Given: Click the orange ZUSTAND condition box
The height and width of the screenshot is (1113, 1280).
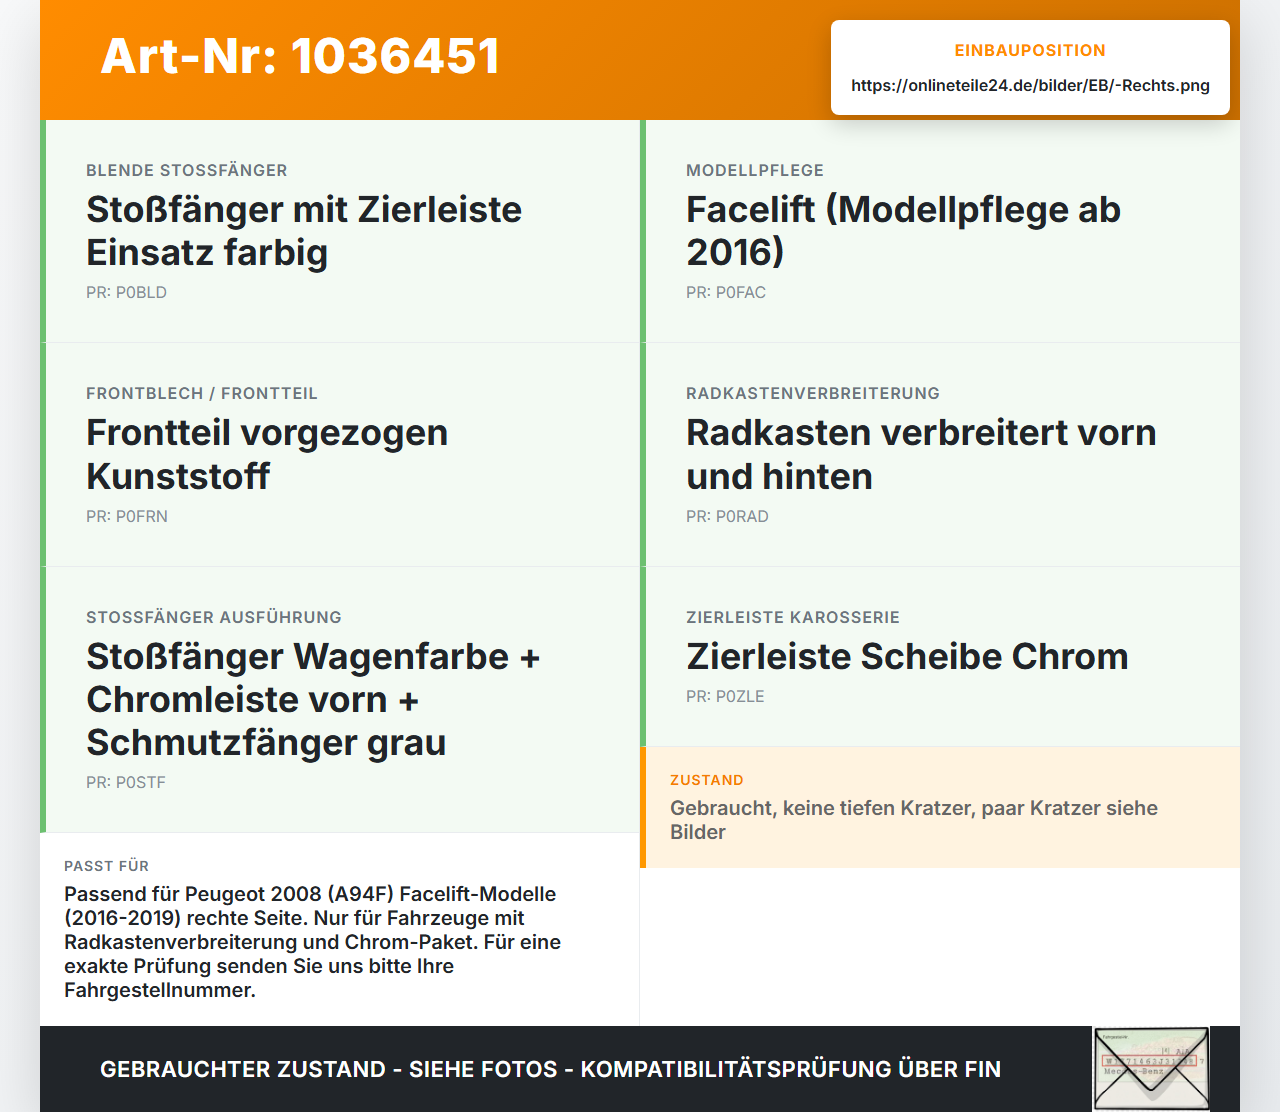Looking at the screenshot, I should pos(940,807).
